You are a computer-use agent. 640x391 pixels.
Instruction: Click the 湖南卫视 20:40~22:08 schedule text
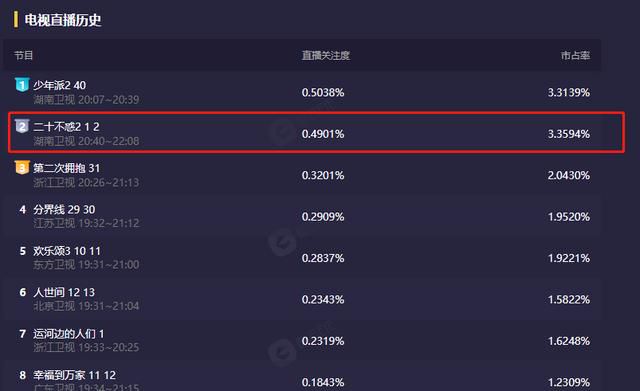pyautogui.click(x=86, y=141)
